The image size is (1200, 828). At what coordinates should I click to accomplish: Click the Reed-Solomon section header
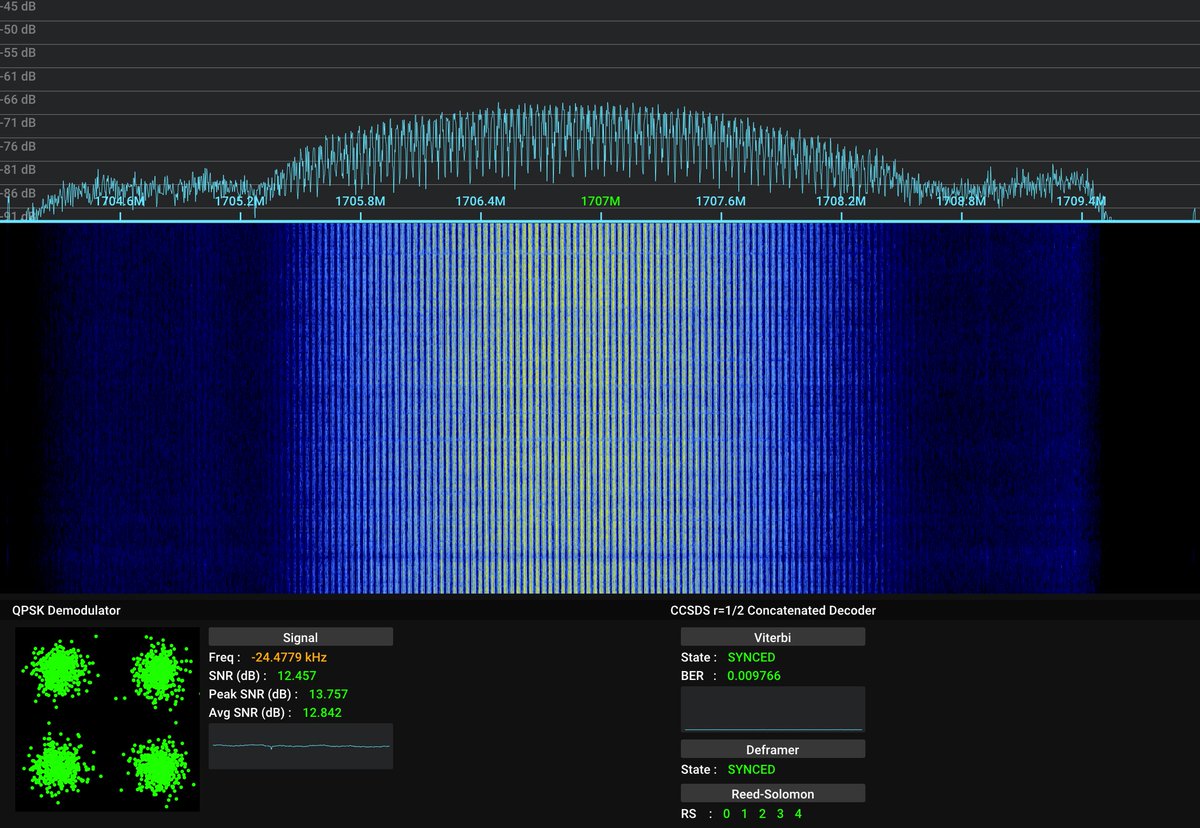[772, 794]
